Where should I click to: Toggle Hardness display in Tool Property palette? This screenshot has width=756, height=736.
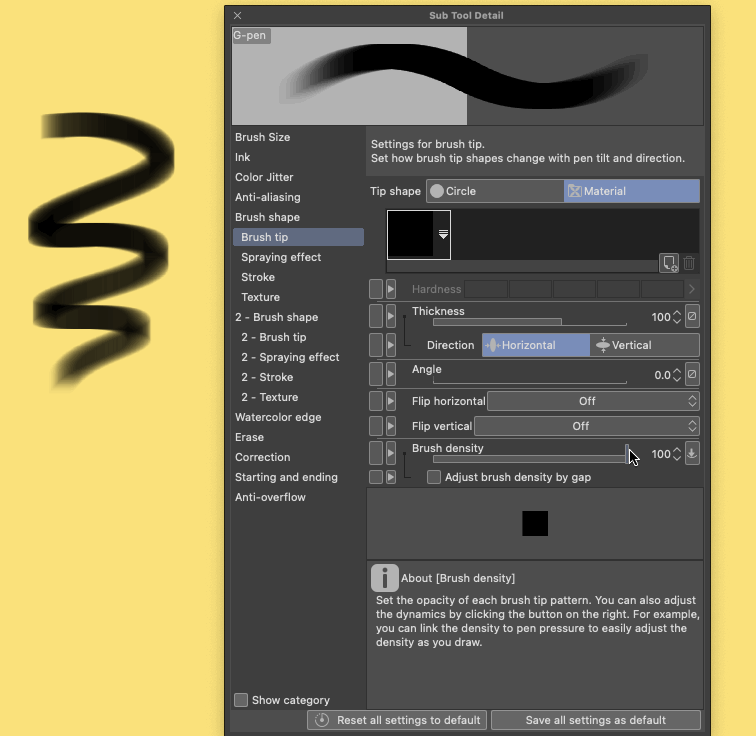pyautogui.click(x=376, y=289)
